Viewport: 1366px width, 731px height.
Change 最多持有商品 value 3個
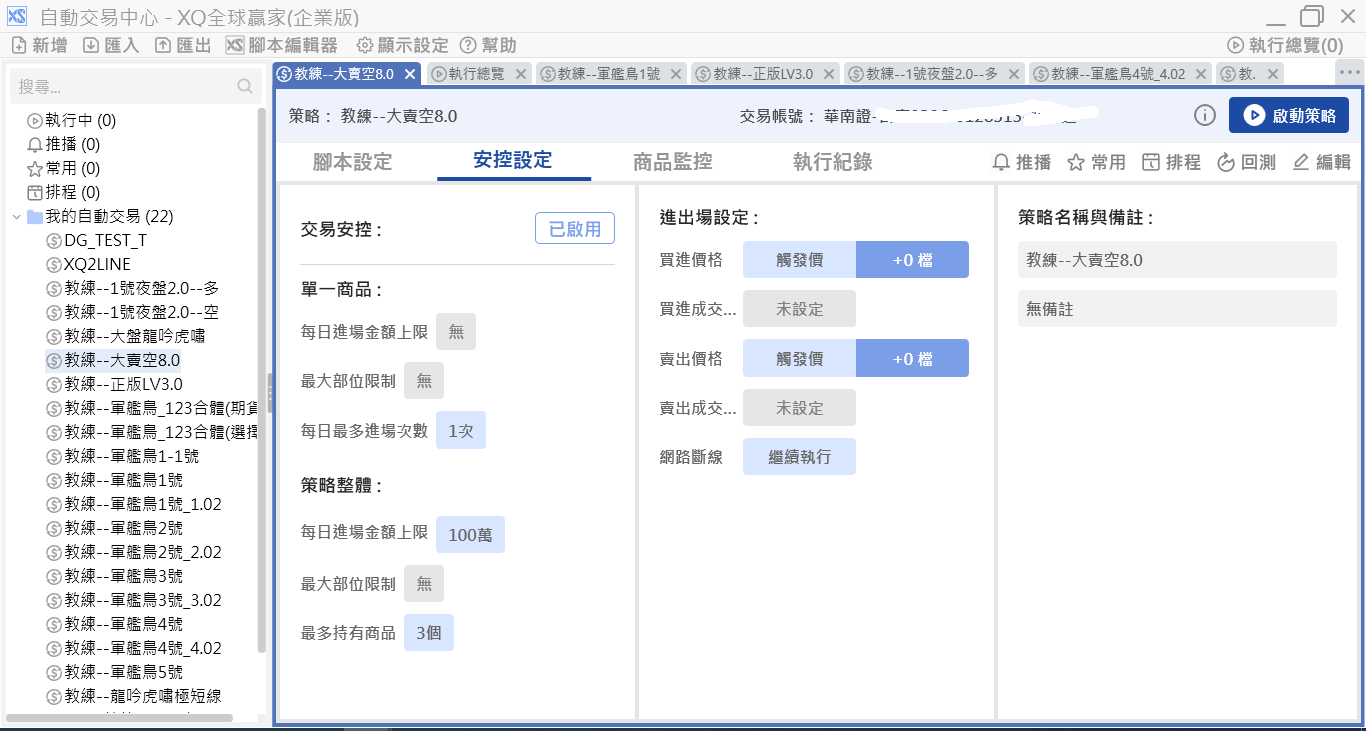point(429,633)
